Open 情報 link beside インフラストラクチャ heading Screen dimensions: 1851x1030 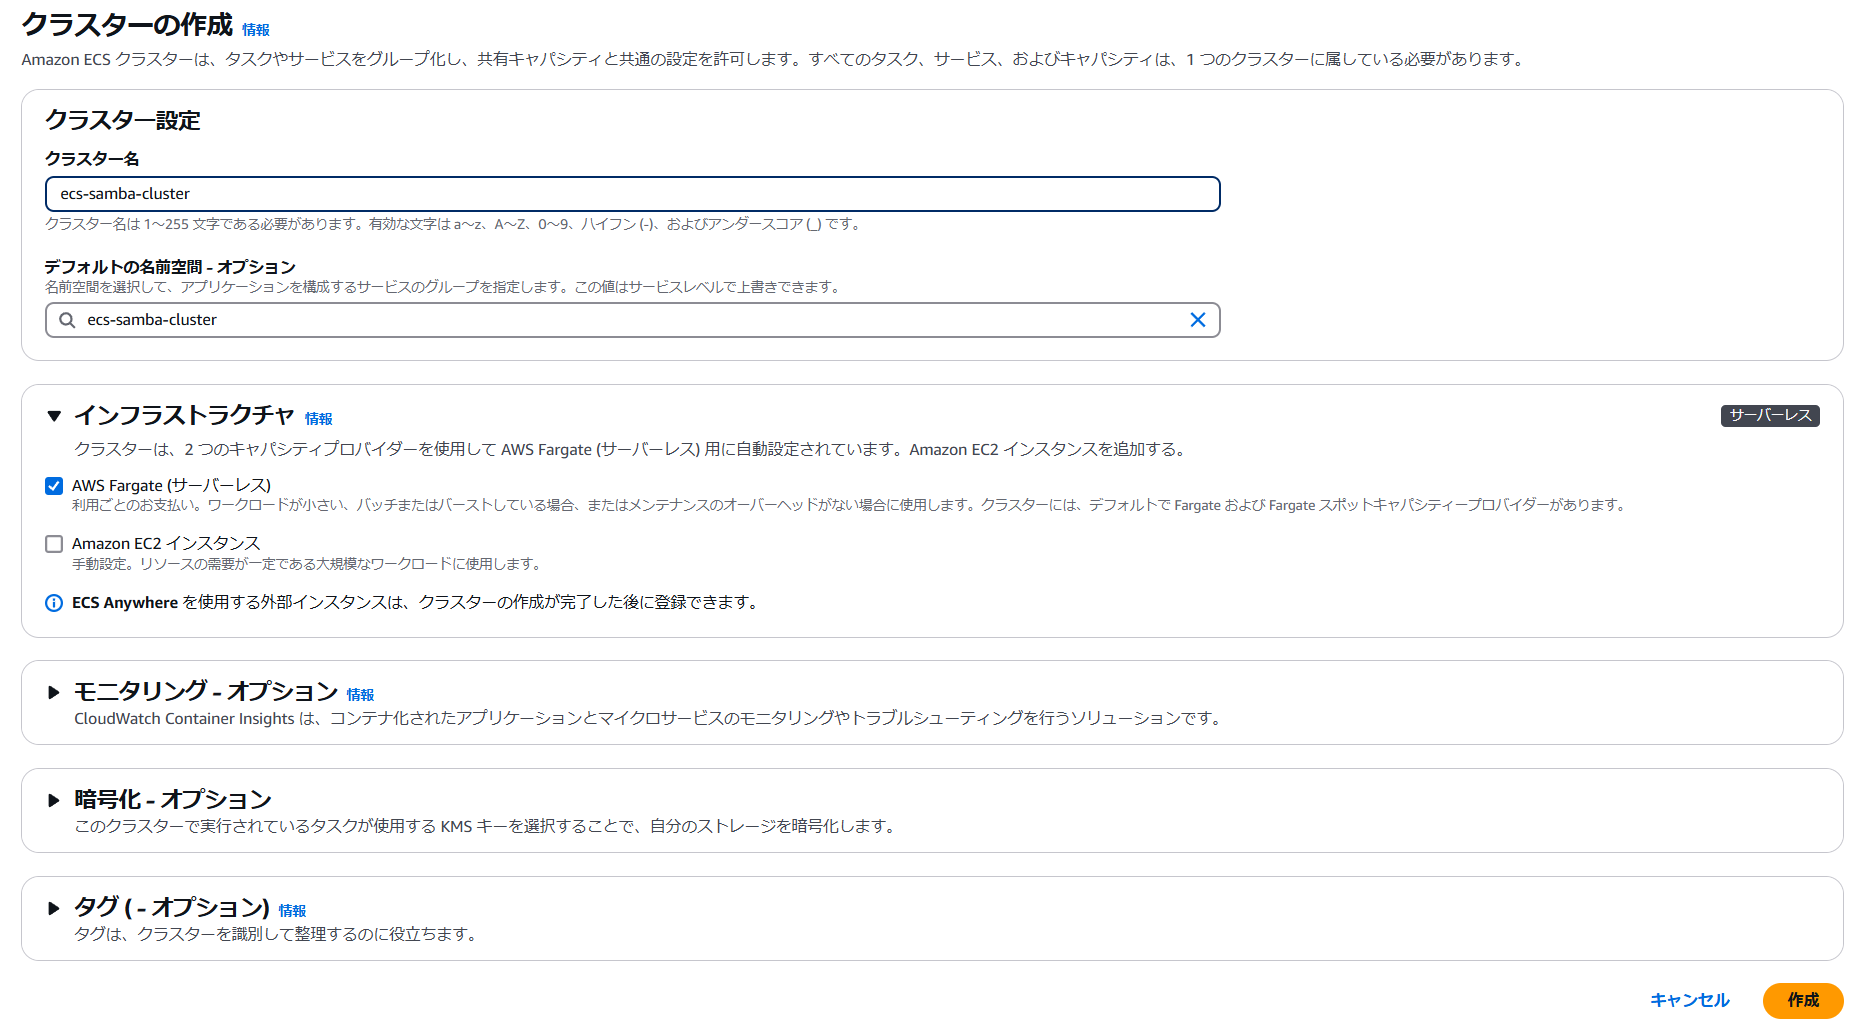(319, 419)
